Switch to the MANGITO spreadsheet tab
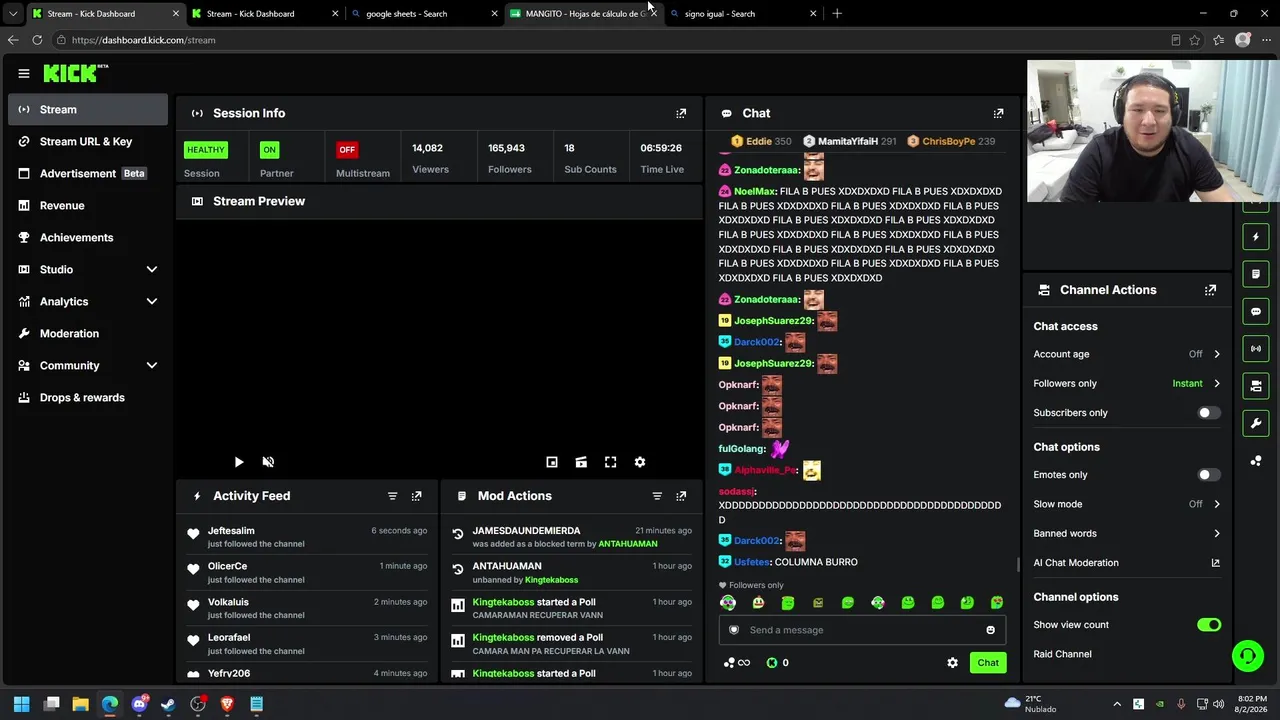The width and height of the screenshot is (1280, 720). tap(582, 14)
